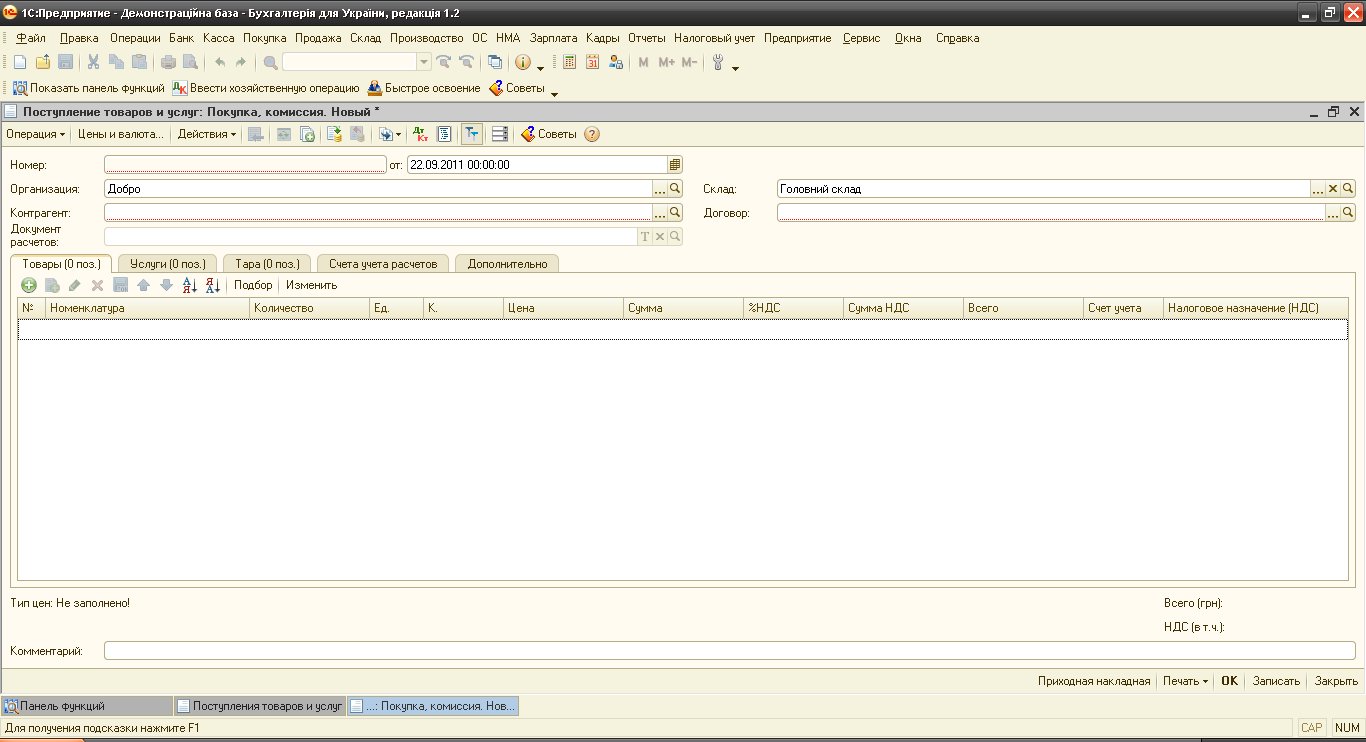The image size is (1366, 742).
Task: Open selection list for Организация via ellipsis
Action: 660,188
